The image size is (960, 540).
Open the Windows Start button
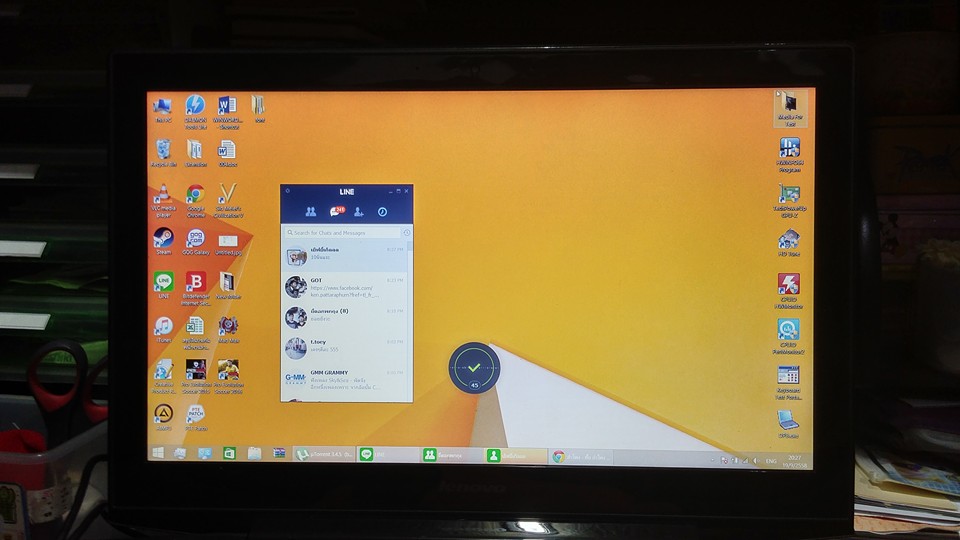[x=158, y=453]
